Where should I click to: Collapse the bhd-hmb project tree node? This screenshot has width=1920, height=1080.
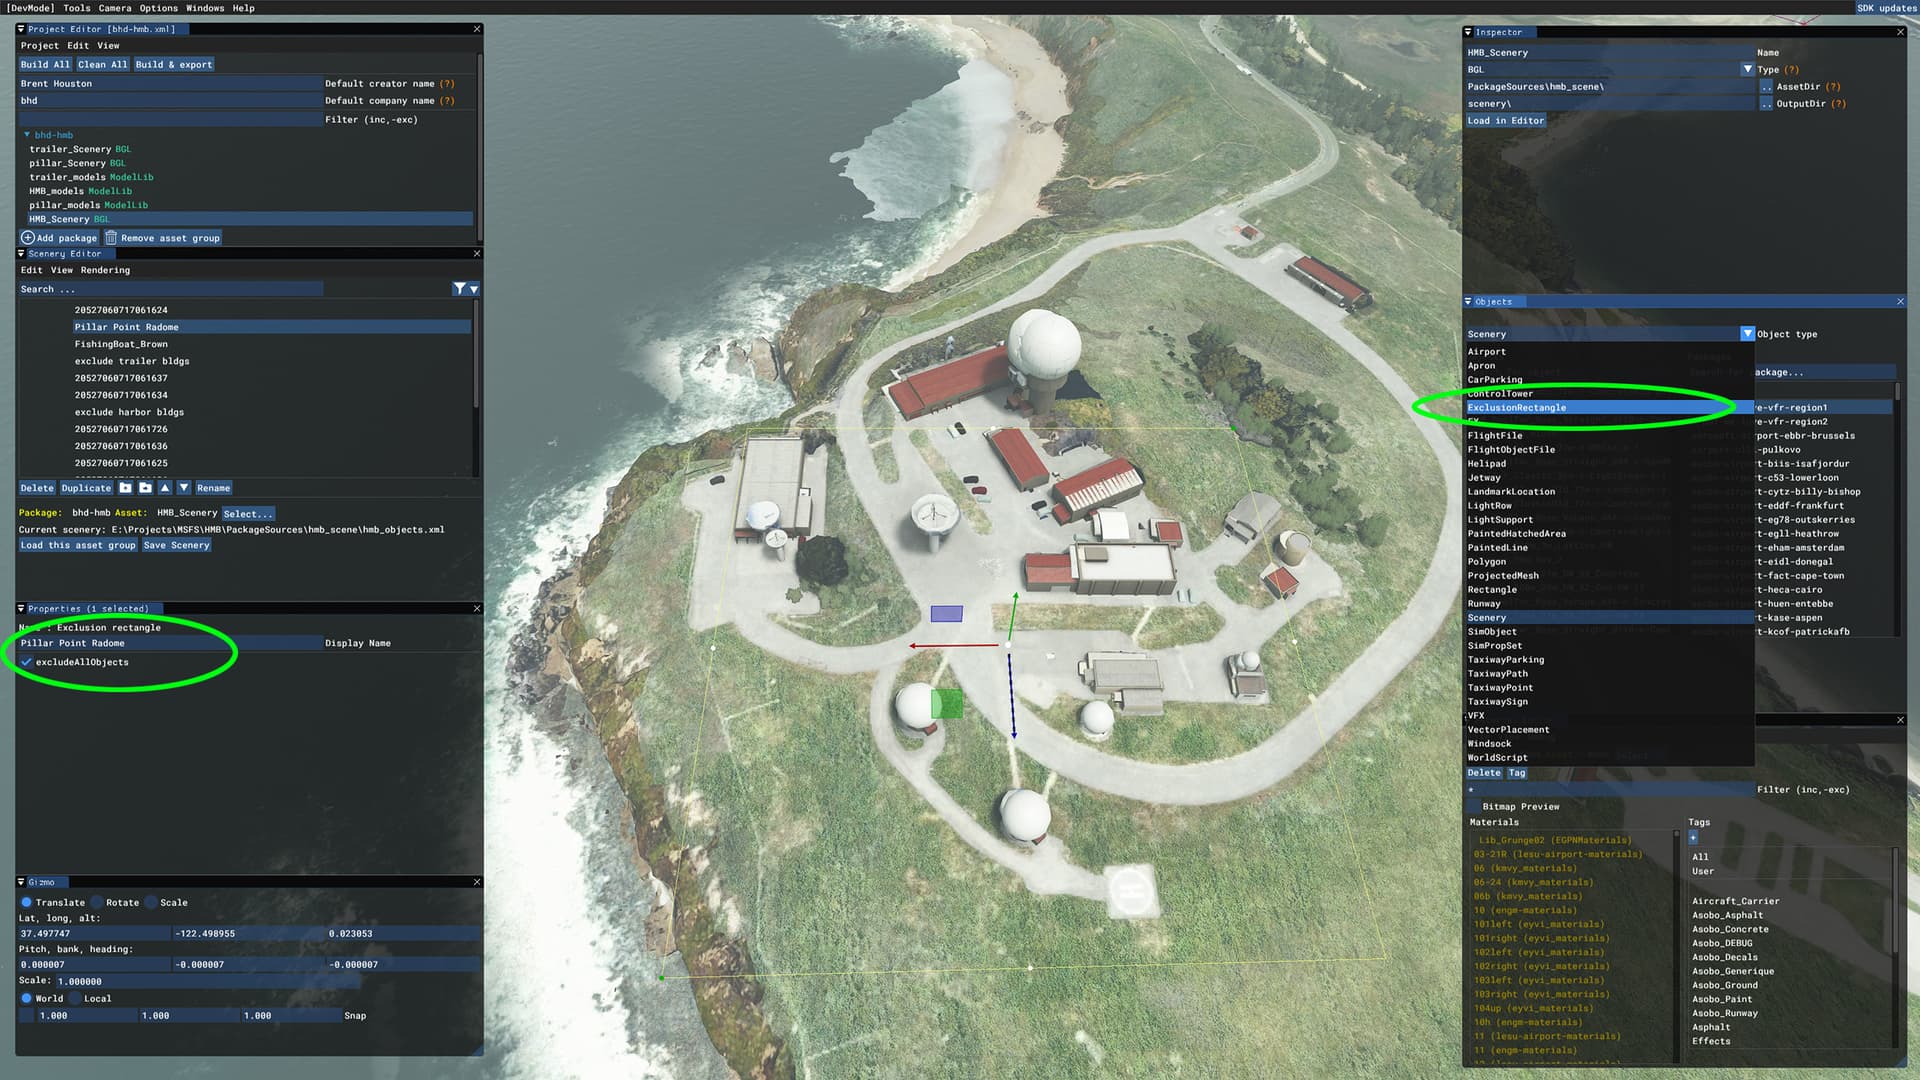click(27, 135)
